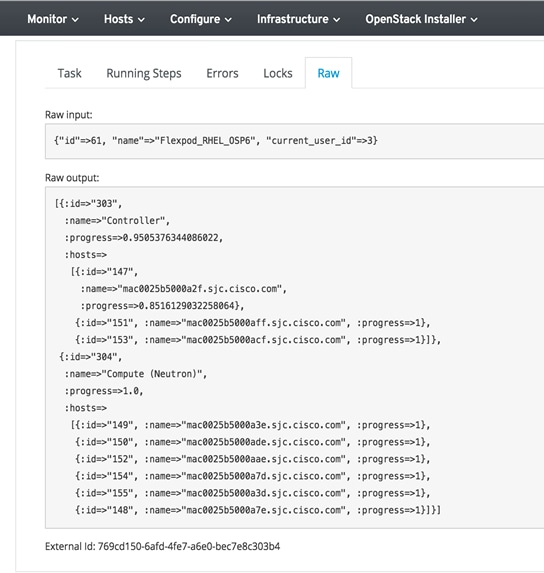This screenshot has height=573, width=544.
Task: Click the host line with id 149
Action: click(x=251, y=425)
